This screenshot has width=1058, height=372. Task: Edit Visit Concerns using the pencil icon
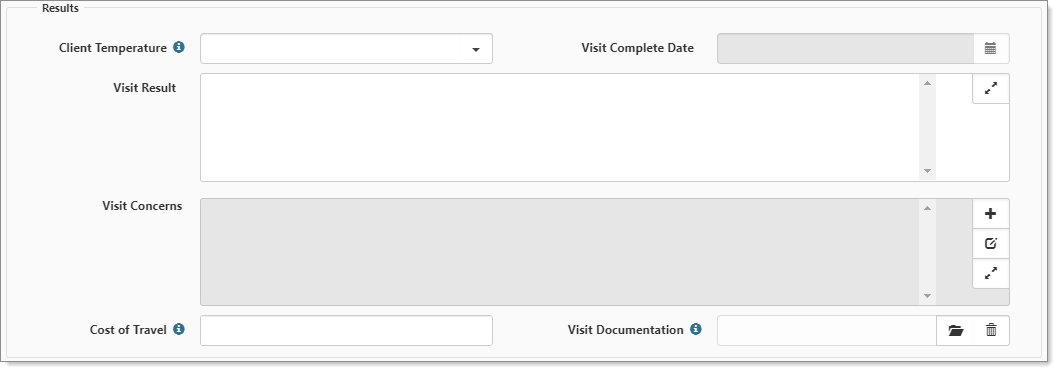991,244
